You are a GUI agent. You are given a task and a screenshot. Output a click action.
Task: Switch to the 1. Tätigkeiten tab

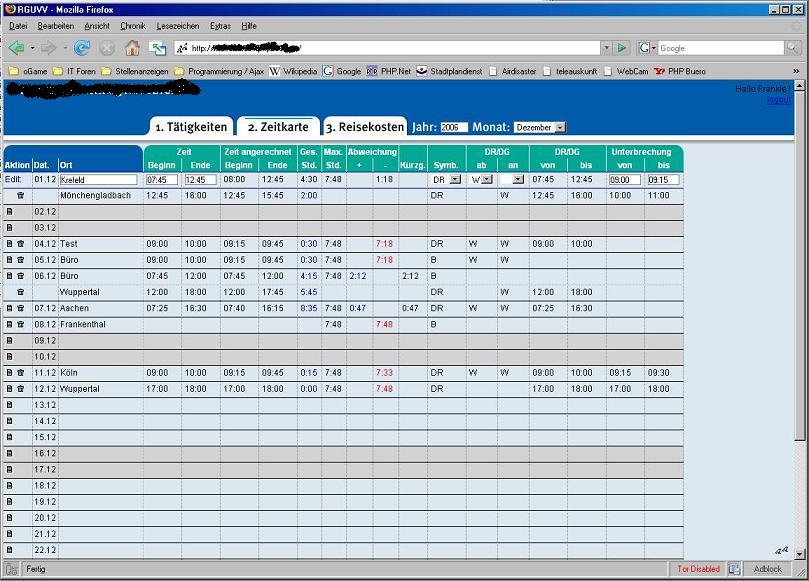[x=191, y=127]
